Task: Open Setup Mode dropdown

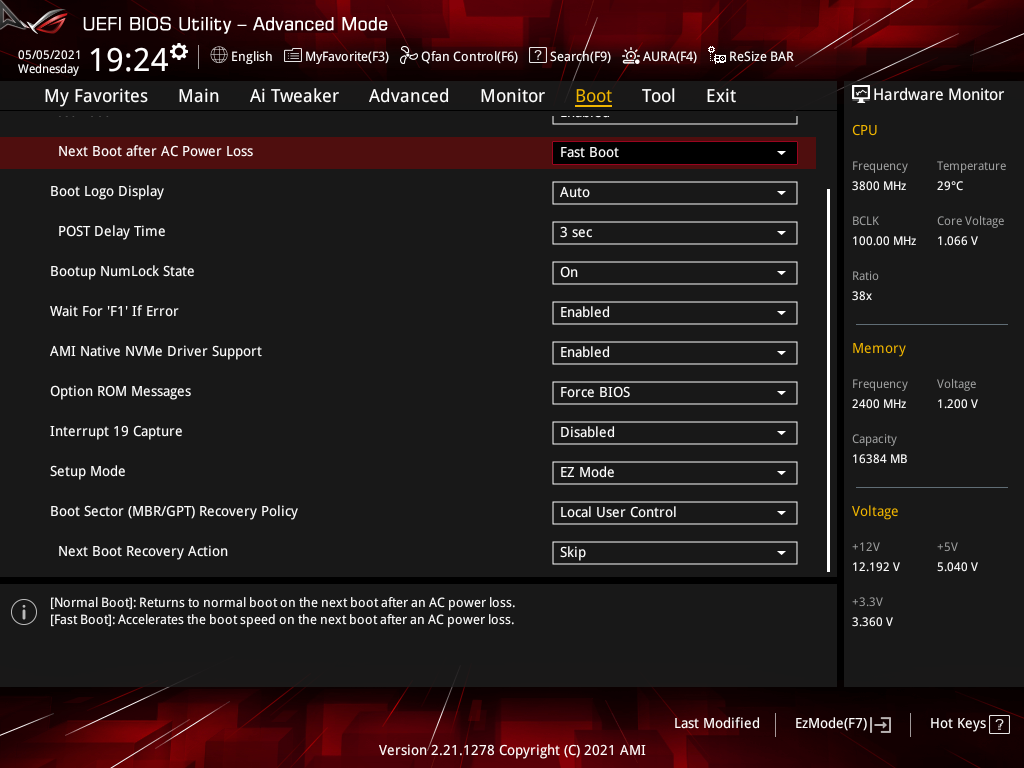Action: click(x=675, y=473)
